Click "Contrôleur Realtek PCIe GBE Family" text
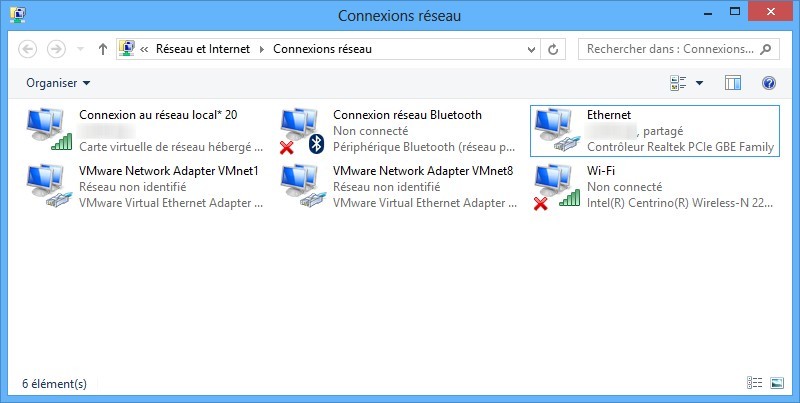The image size is (800, 403). pos(680,147)
